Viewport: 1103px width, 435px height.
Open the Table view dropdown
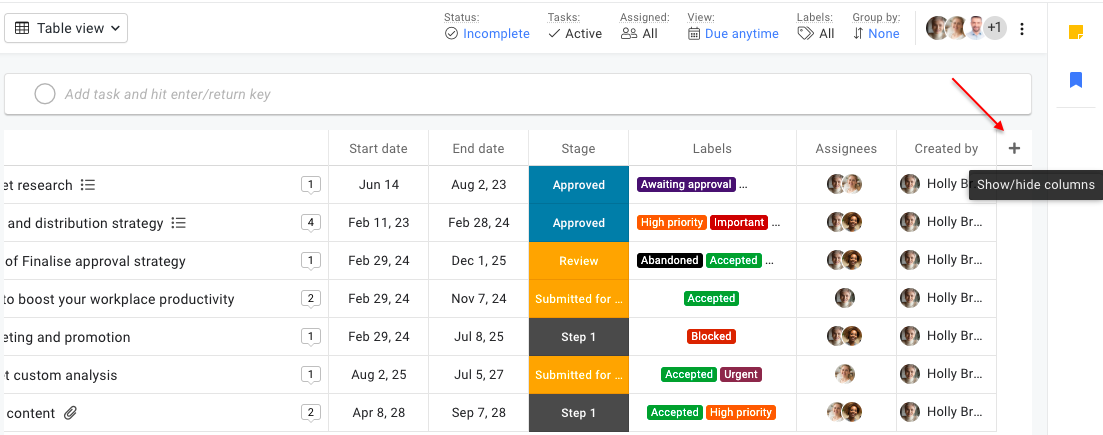pos(67,29)
